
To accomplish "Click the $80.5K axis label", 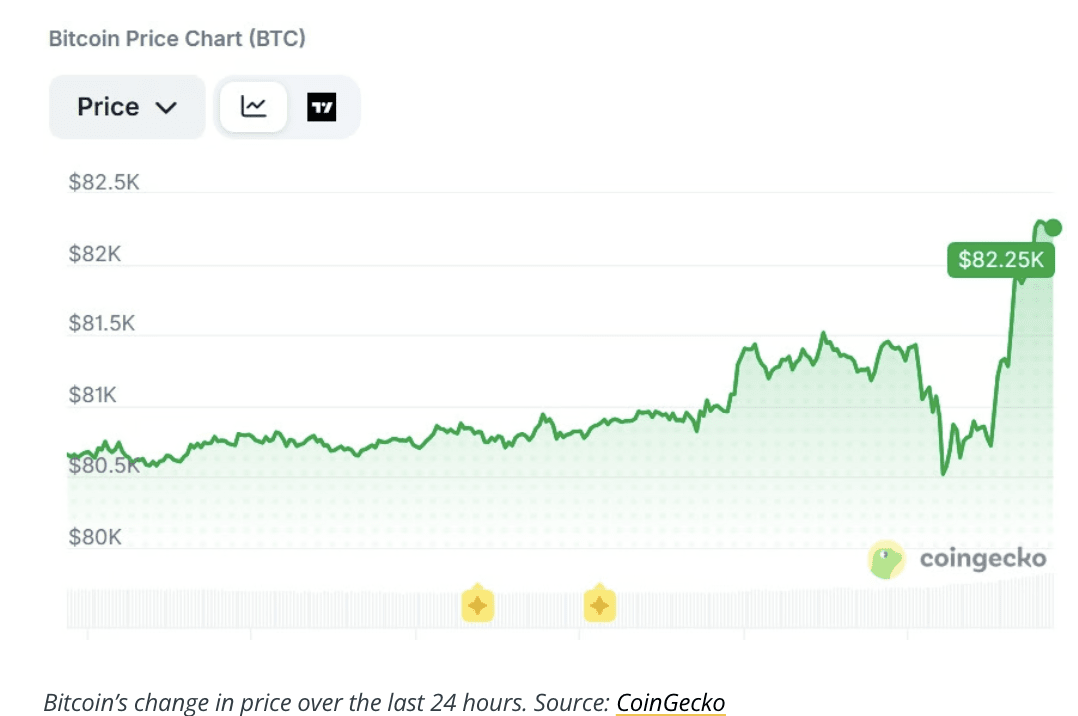I will point(104,466).
